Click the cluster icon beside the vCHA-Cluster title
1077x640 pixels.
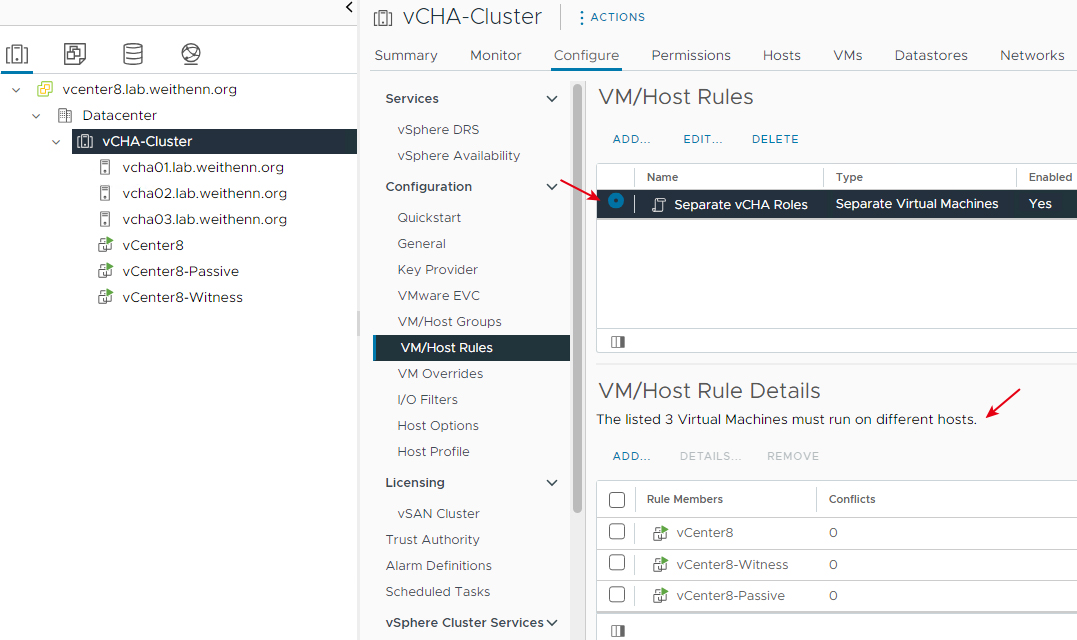383,18
